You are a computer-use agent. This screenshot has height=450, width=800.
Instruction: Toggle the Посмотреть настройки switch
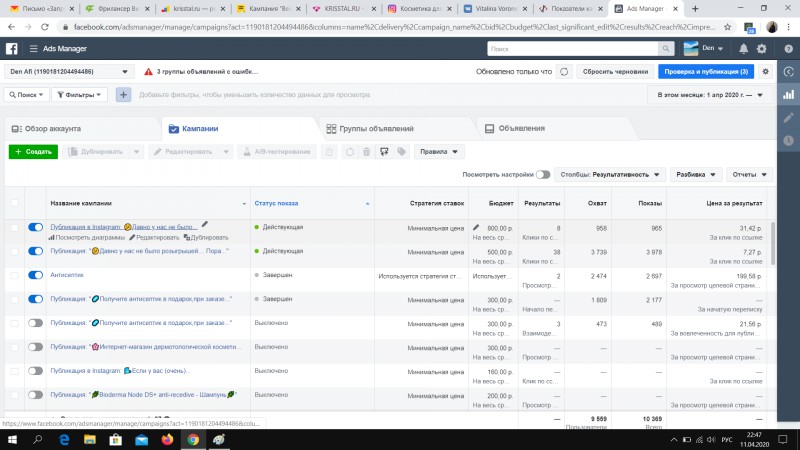point(543,174)
